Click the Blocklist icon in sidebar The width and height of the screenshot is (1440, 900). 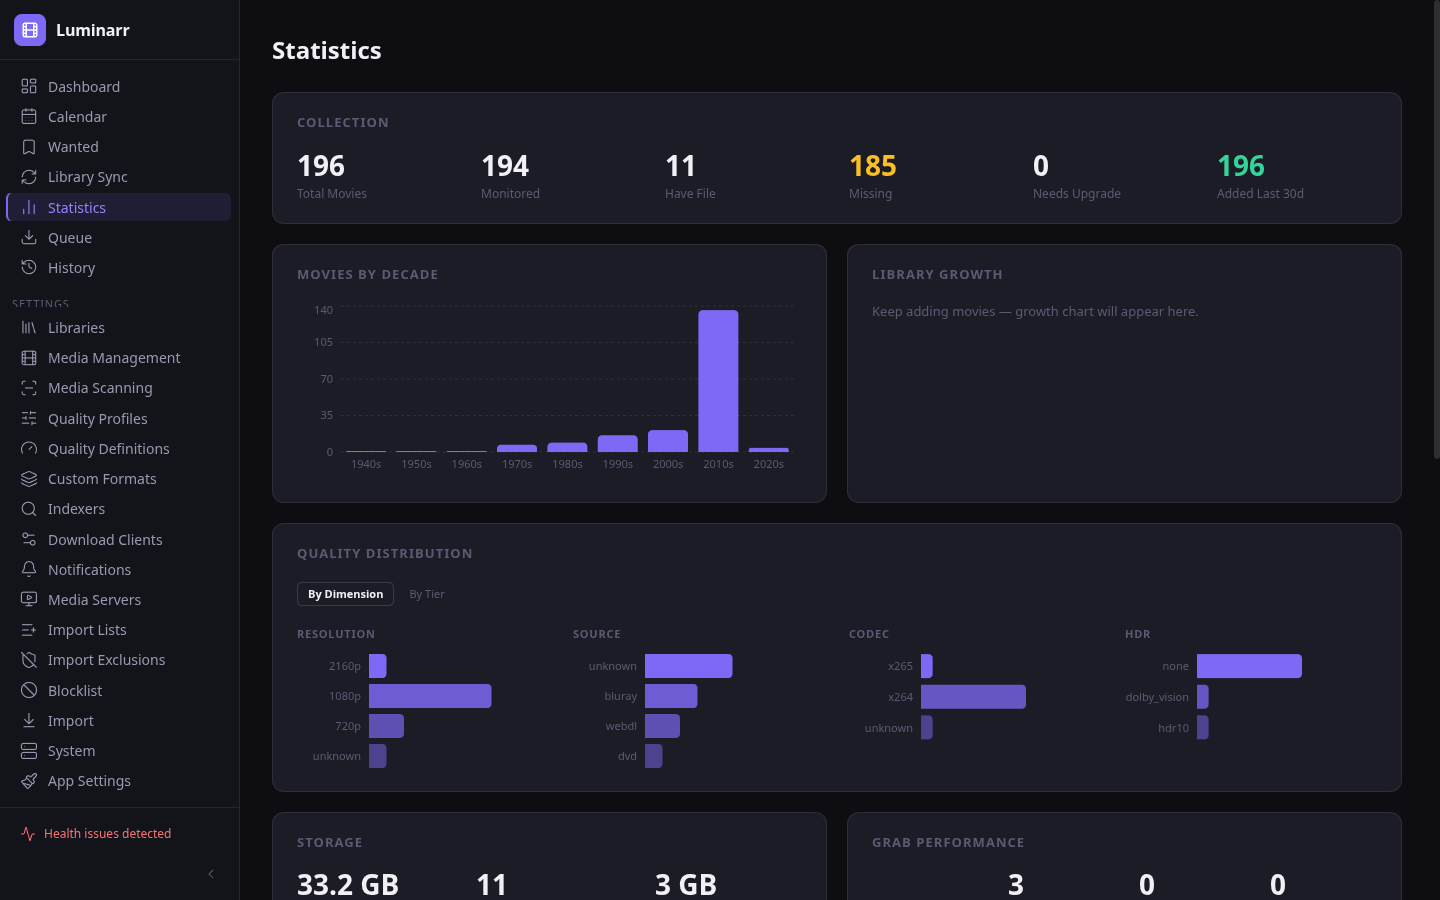click(x=28, y=690)
